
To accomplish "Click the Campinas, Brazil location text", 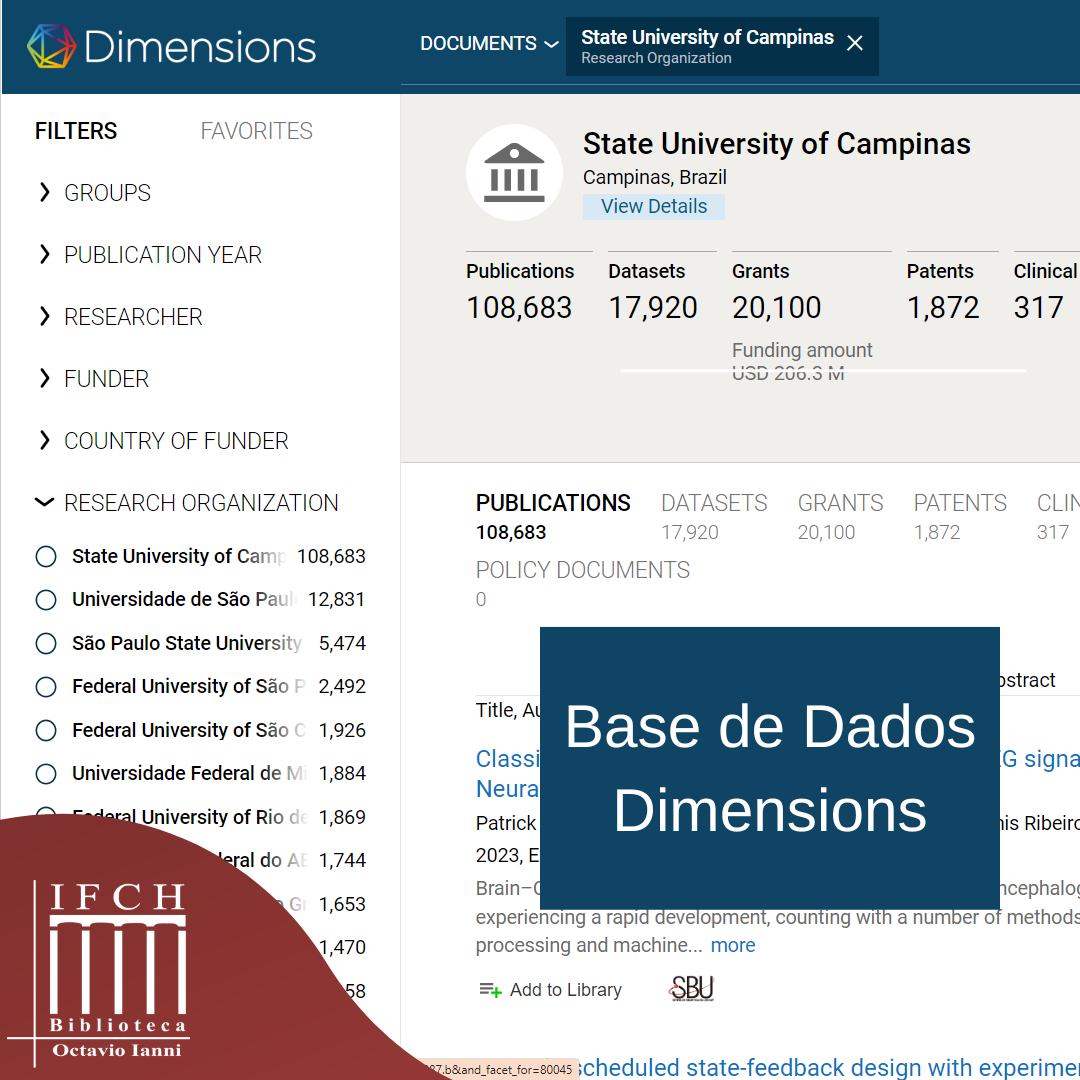I will coord(654,177).
